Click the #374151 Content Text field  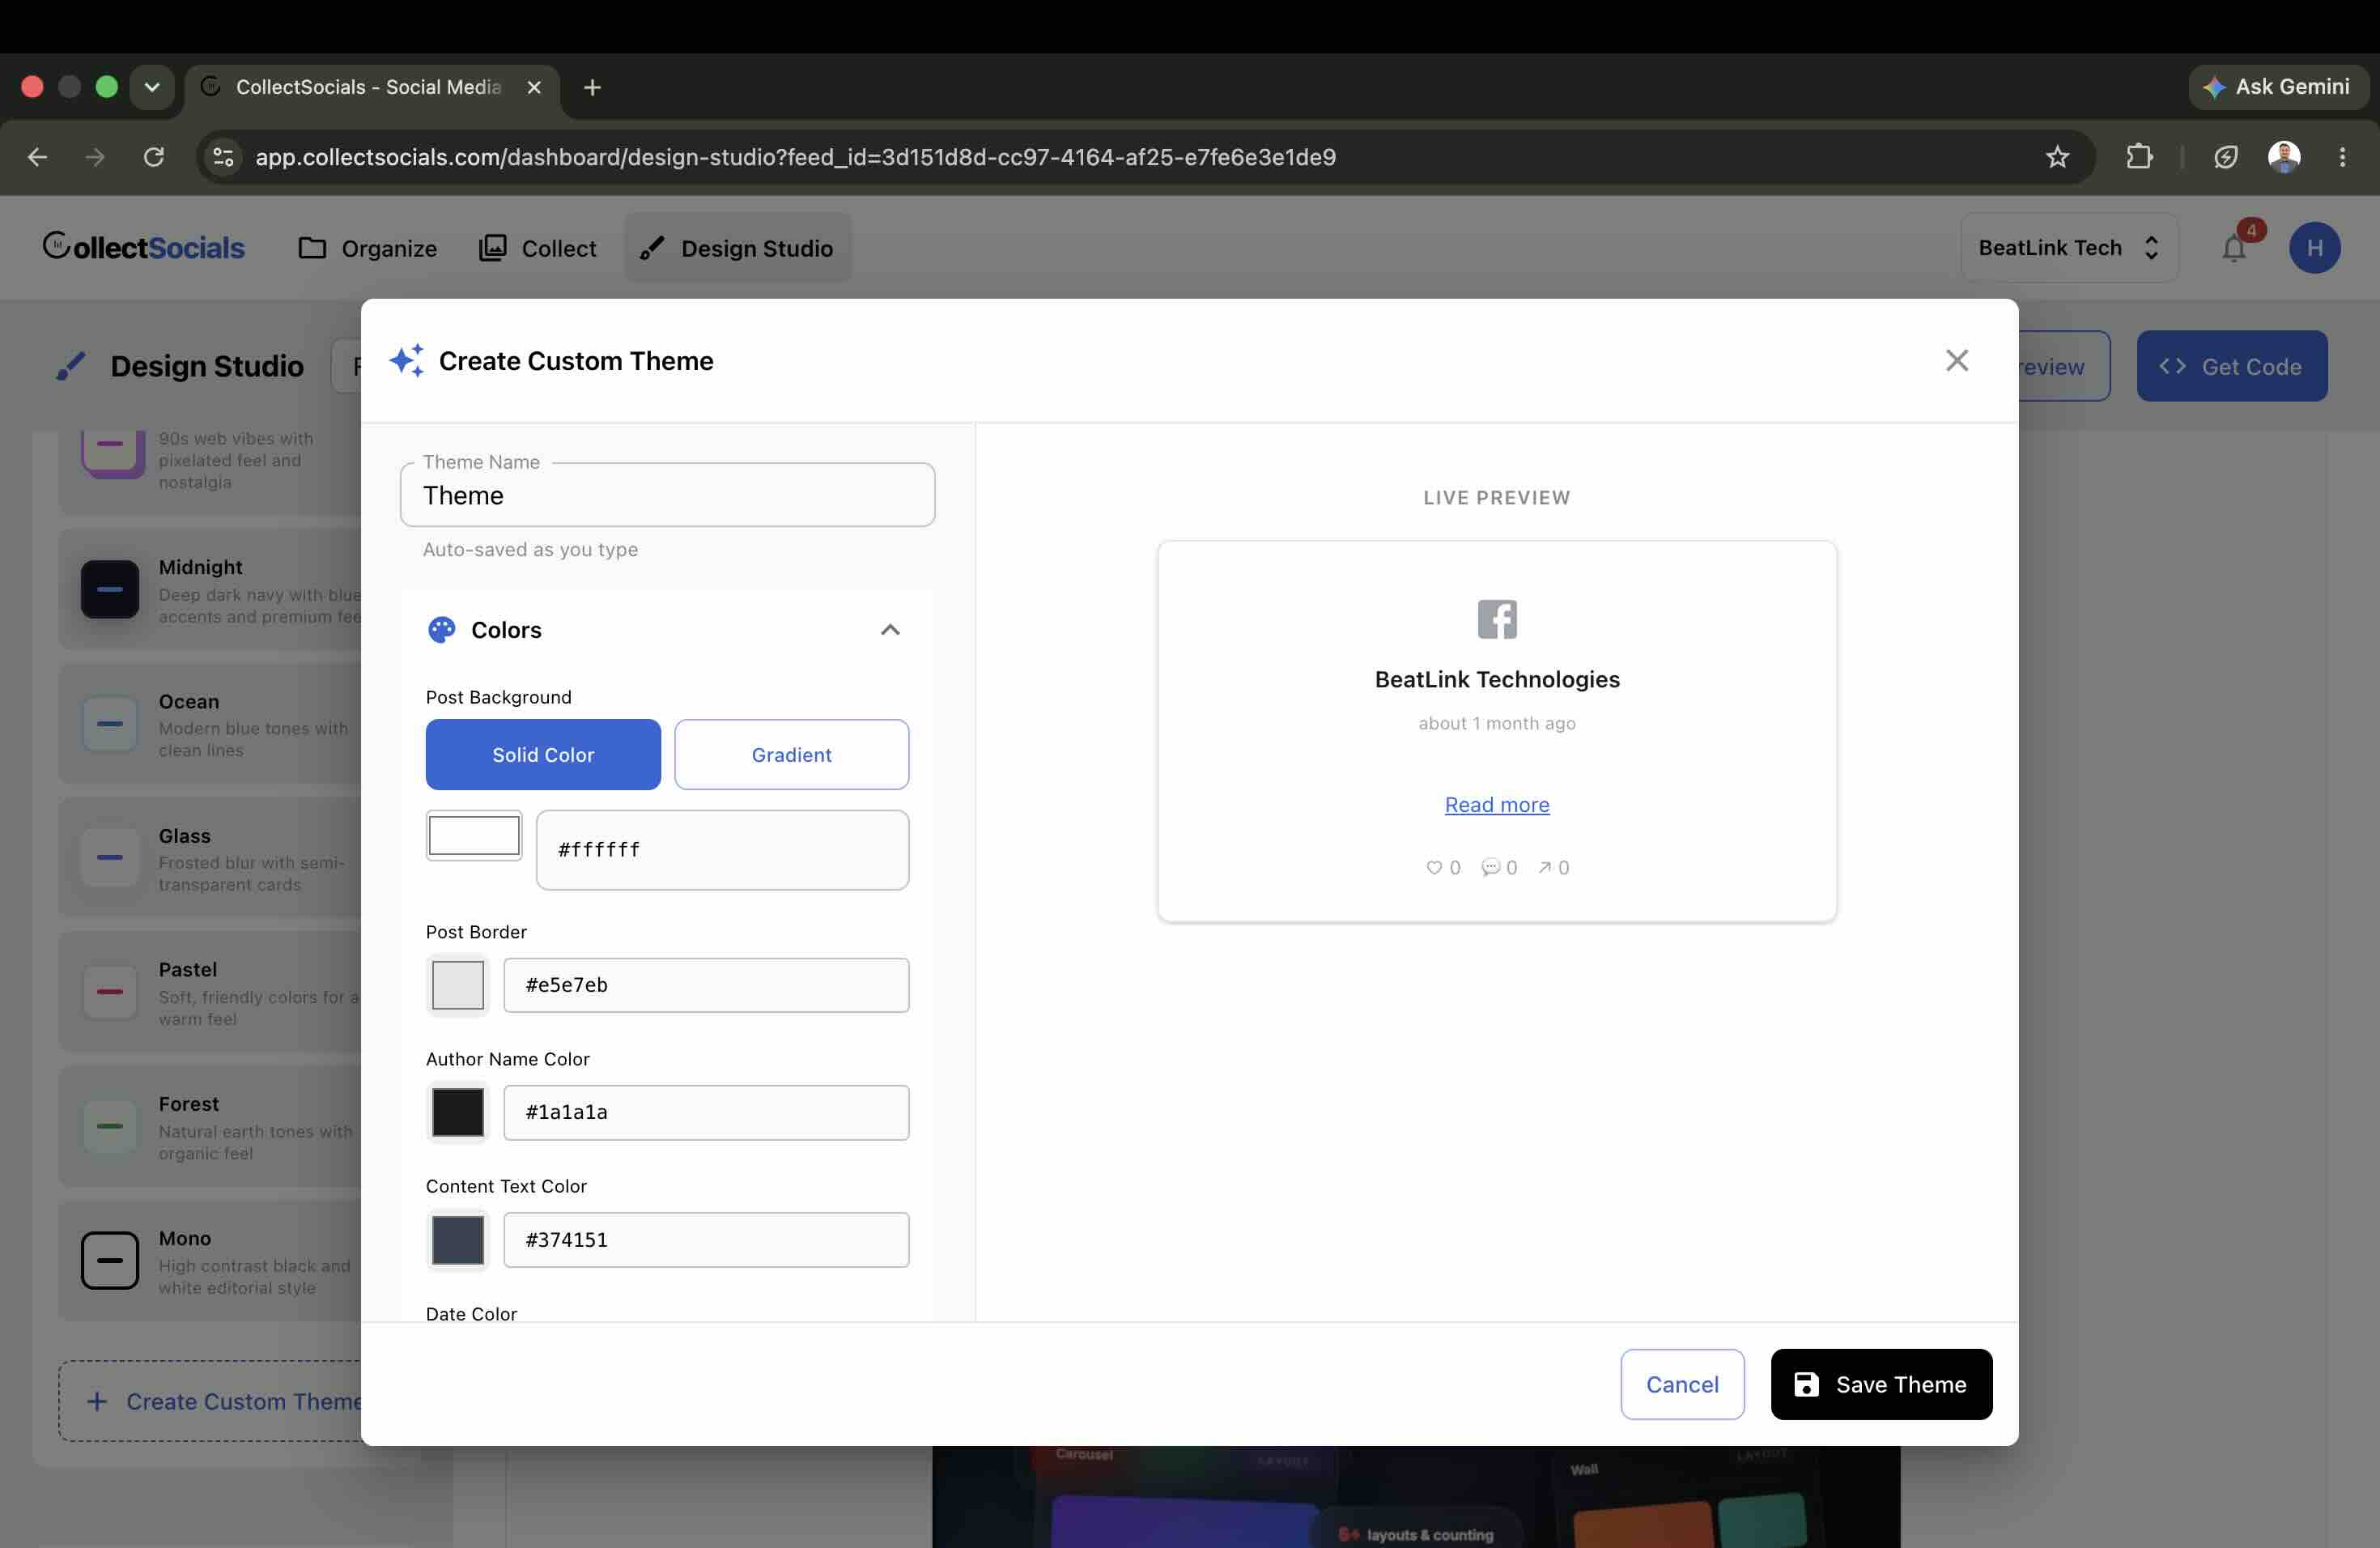(706, 1240)
